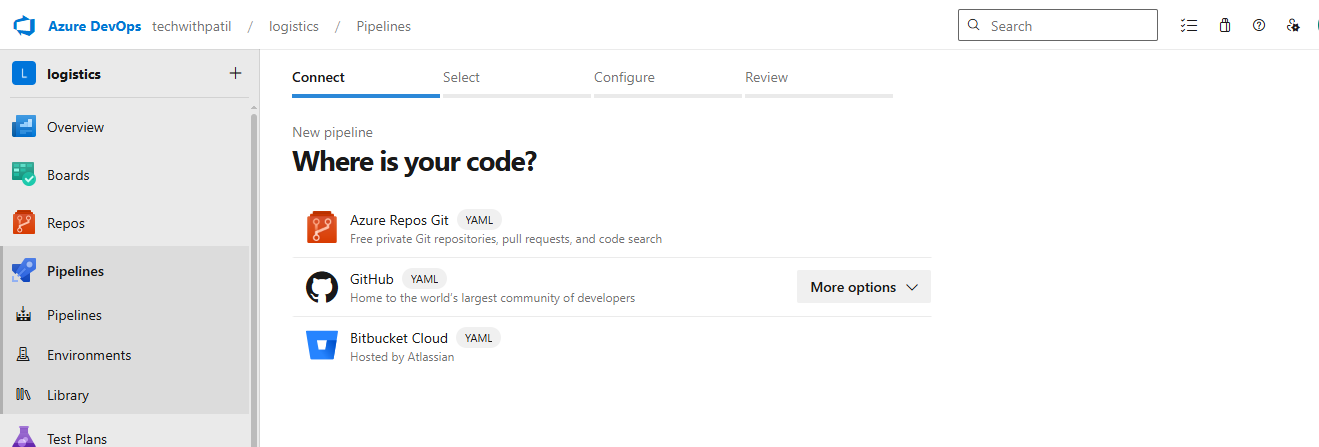Switch to the Select step tab

pos(461,78)
